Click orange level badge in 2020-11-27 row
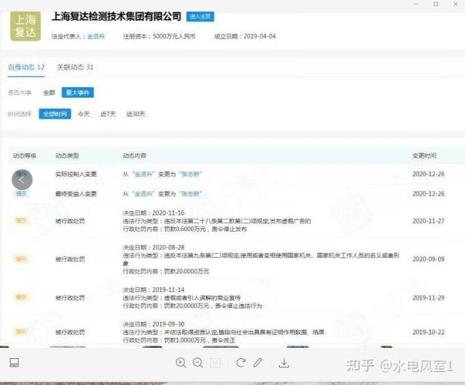 [21, 221]
